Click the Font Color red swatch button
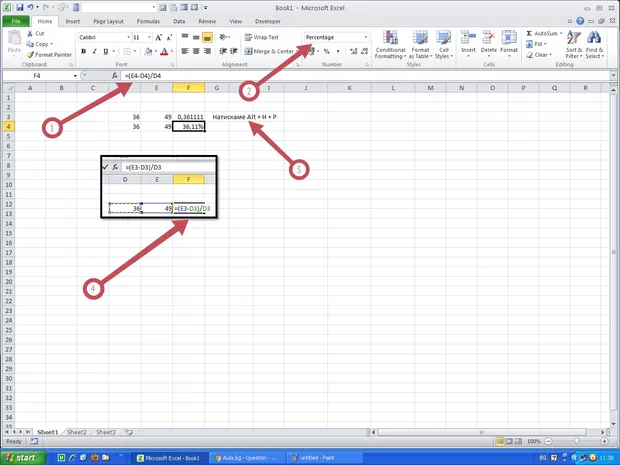620x465 pixels. pyautogui.click(x=164, y=51)
